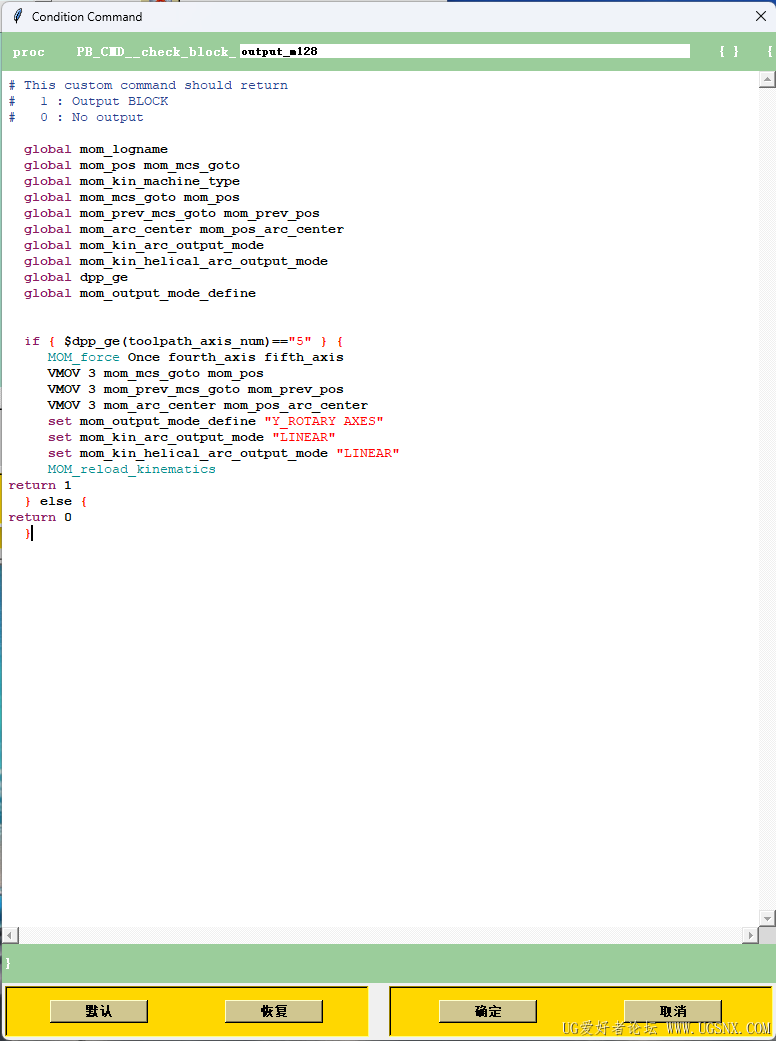Click 'global mom_arc_center mom_pos_arc_center' line
This screenshot has height=1041, width=776.
(x=184, y=229)
